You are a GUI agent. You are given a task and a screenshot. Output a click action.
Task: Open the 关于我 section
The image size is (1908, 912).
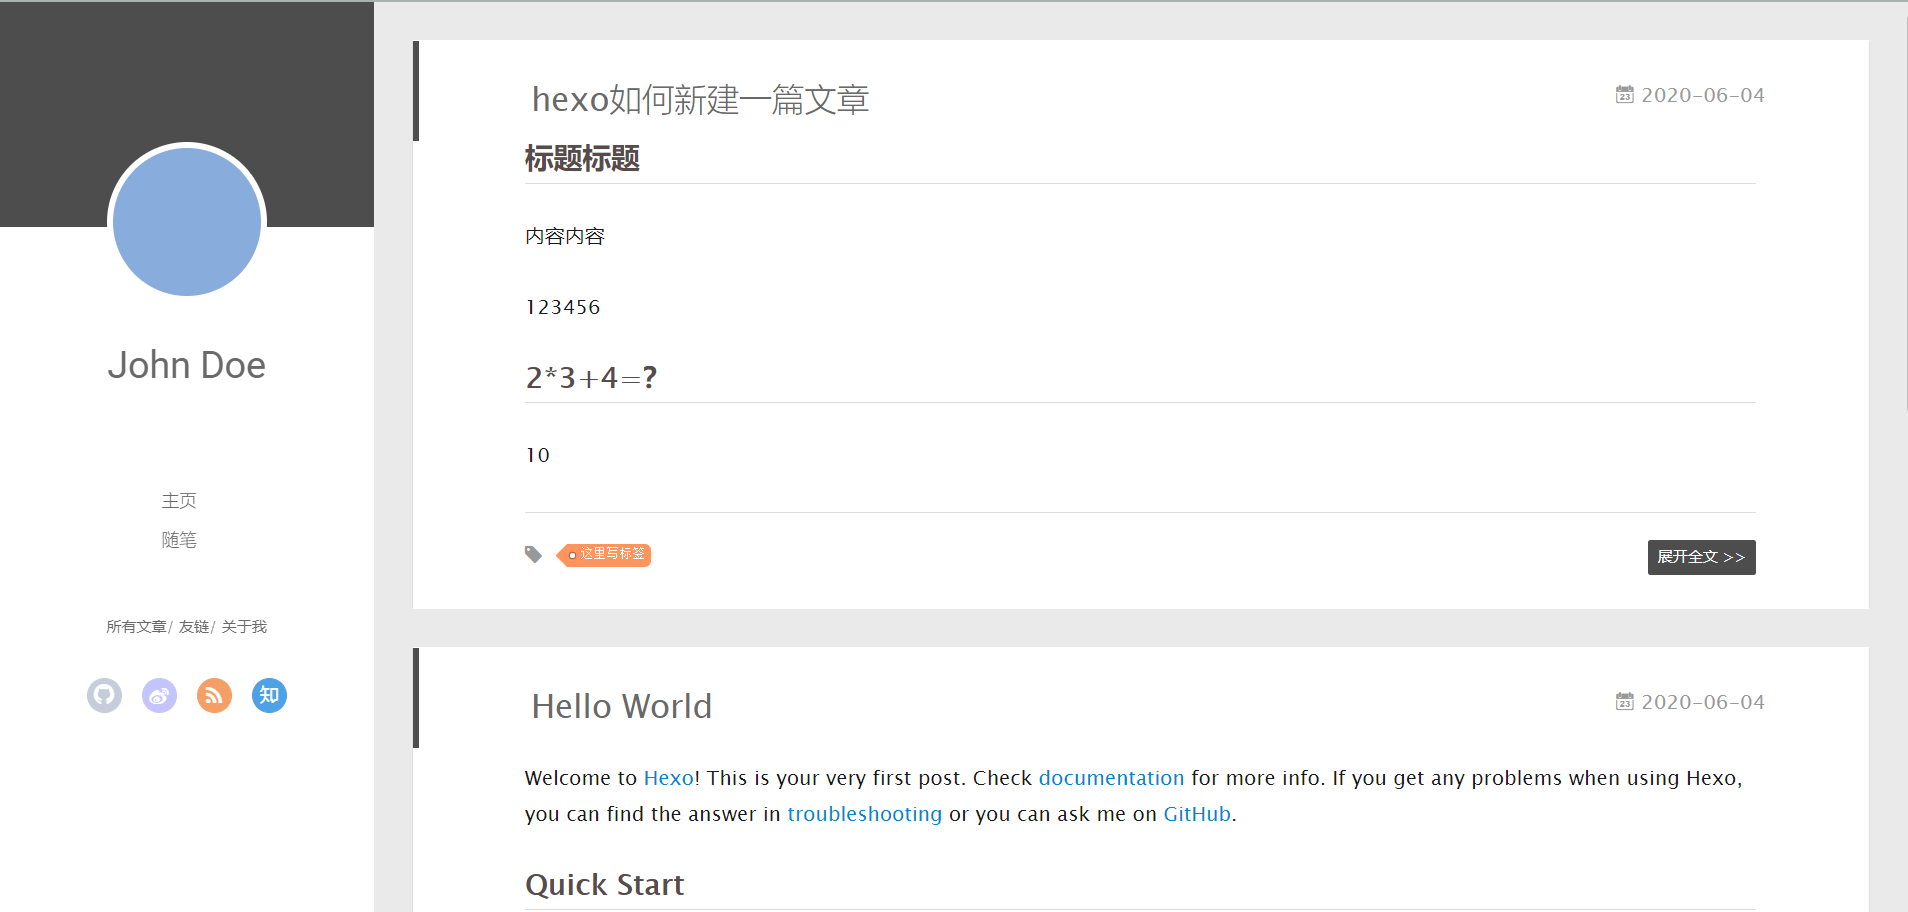coord(244,627)
